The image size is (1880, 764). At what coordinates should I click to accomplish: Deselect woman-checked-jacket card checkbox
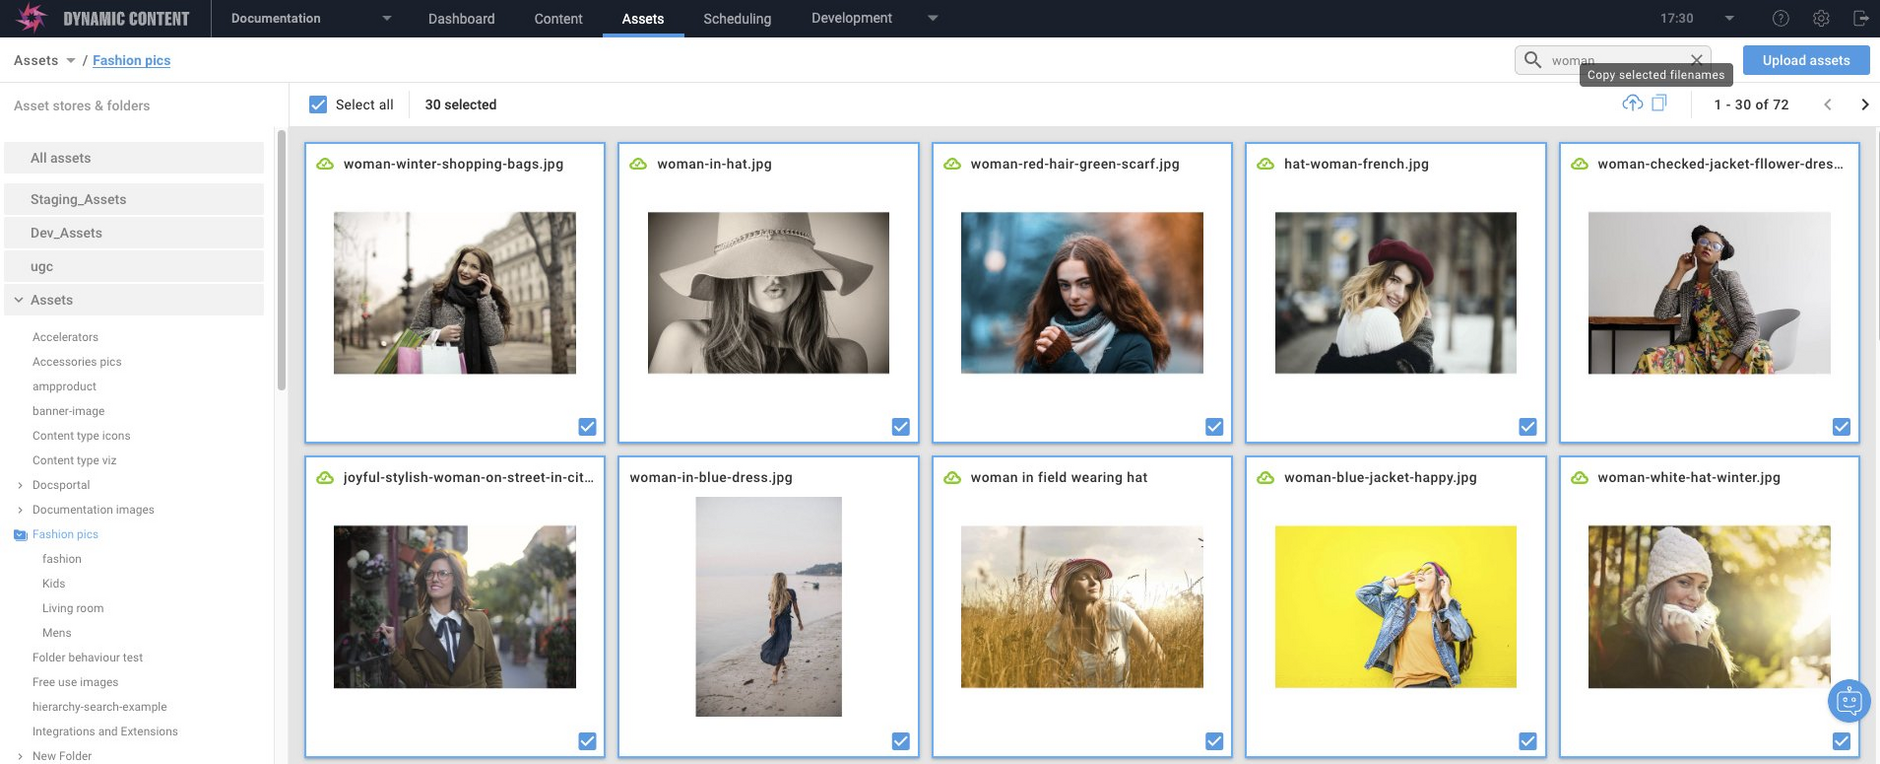pyautogui.click(x=1841, y=427)
